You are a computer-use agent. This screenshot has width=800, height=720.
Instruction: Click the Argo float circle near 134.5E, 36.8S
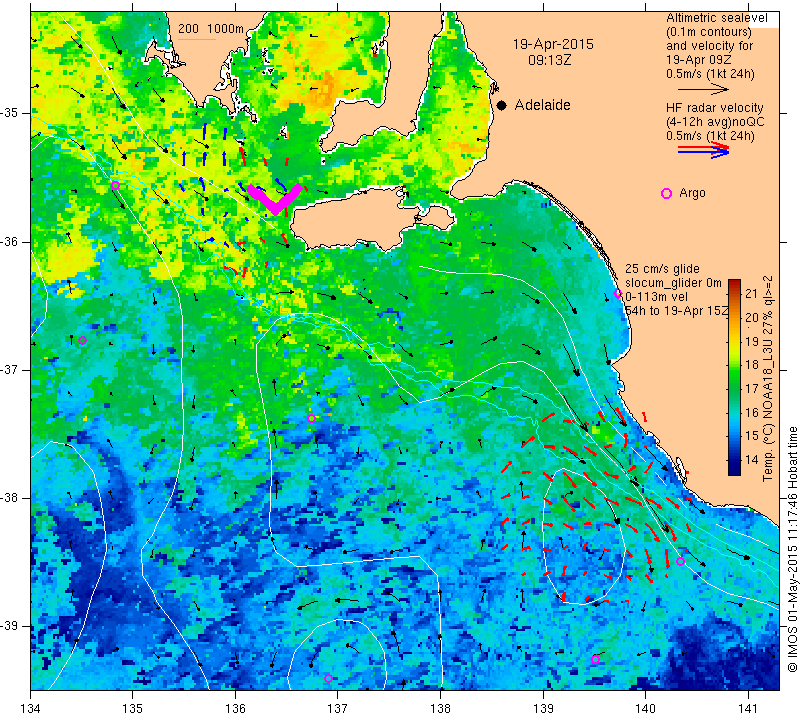pos(83,340)
